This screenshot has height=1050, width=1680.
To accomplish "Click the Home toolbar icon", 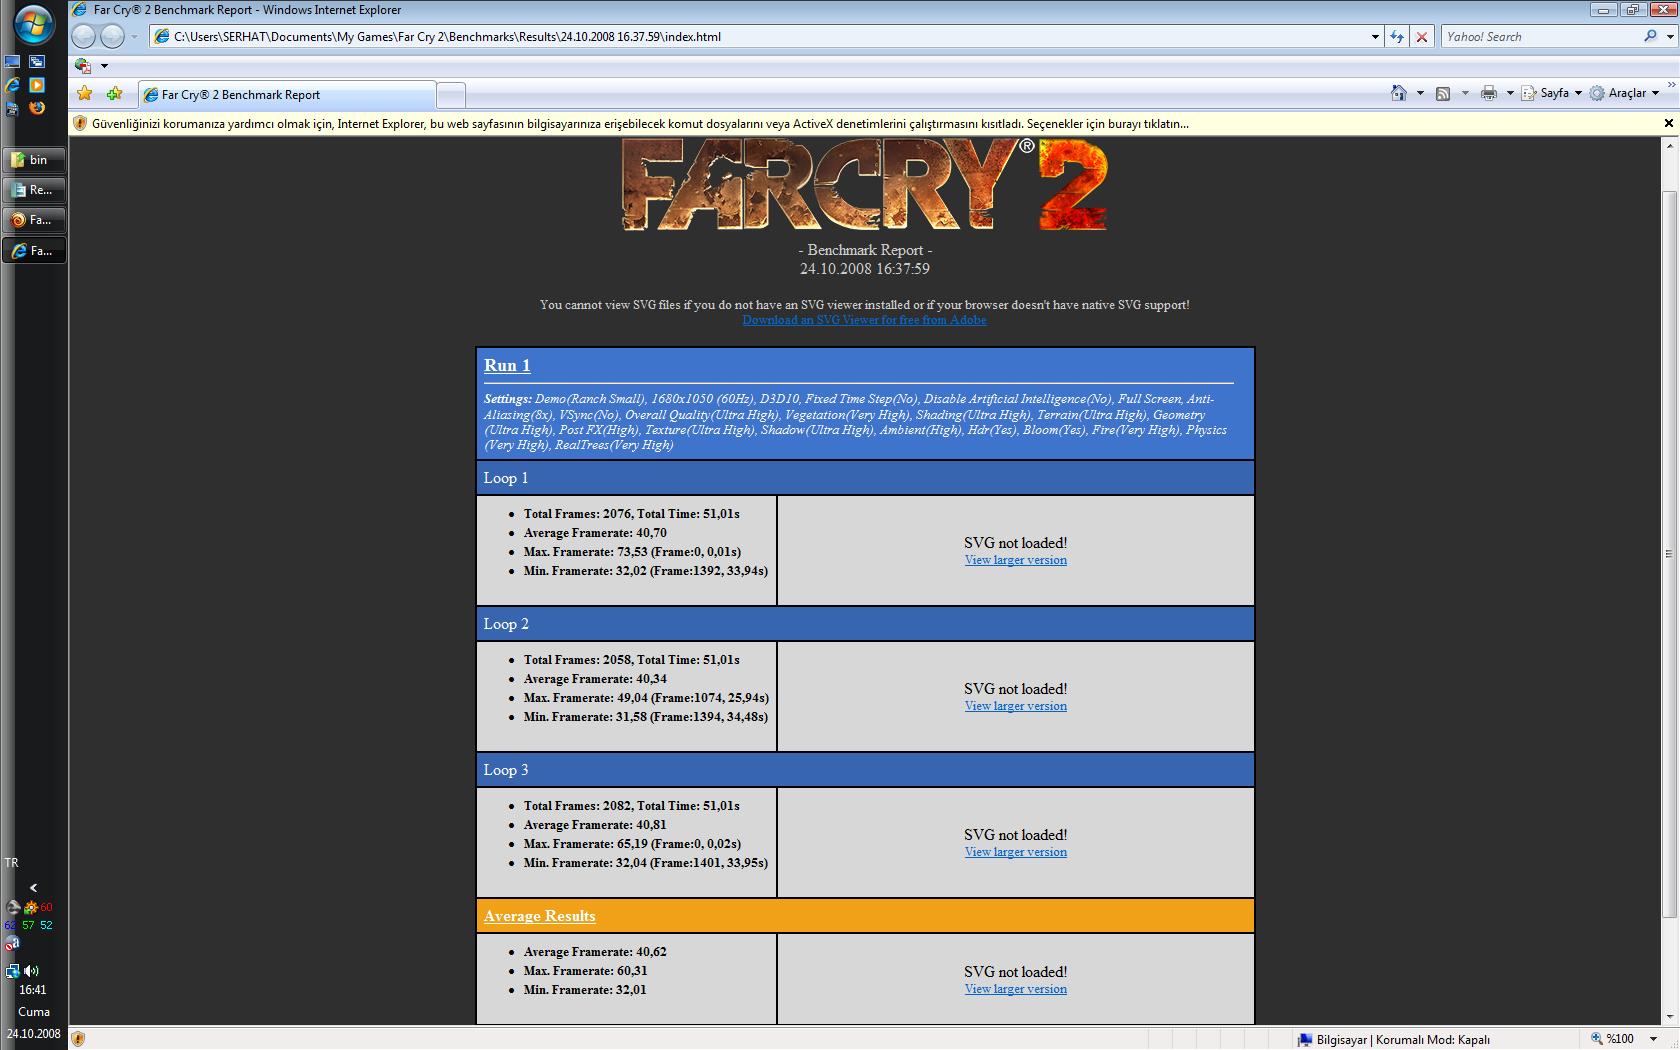I will [x=1399, y=93].
